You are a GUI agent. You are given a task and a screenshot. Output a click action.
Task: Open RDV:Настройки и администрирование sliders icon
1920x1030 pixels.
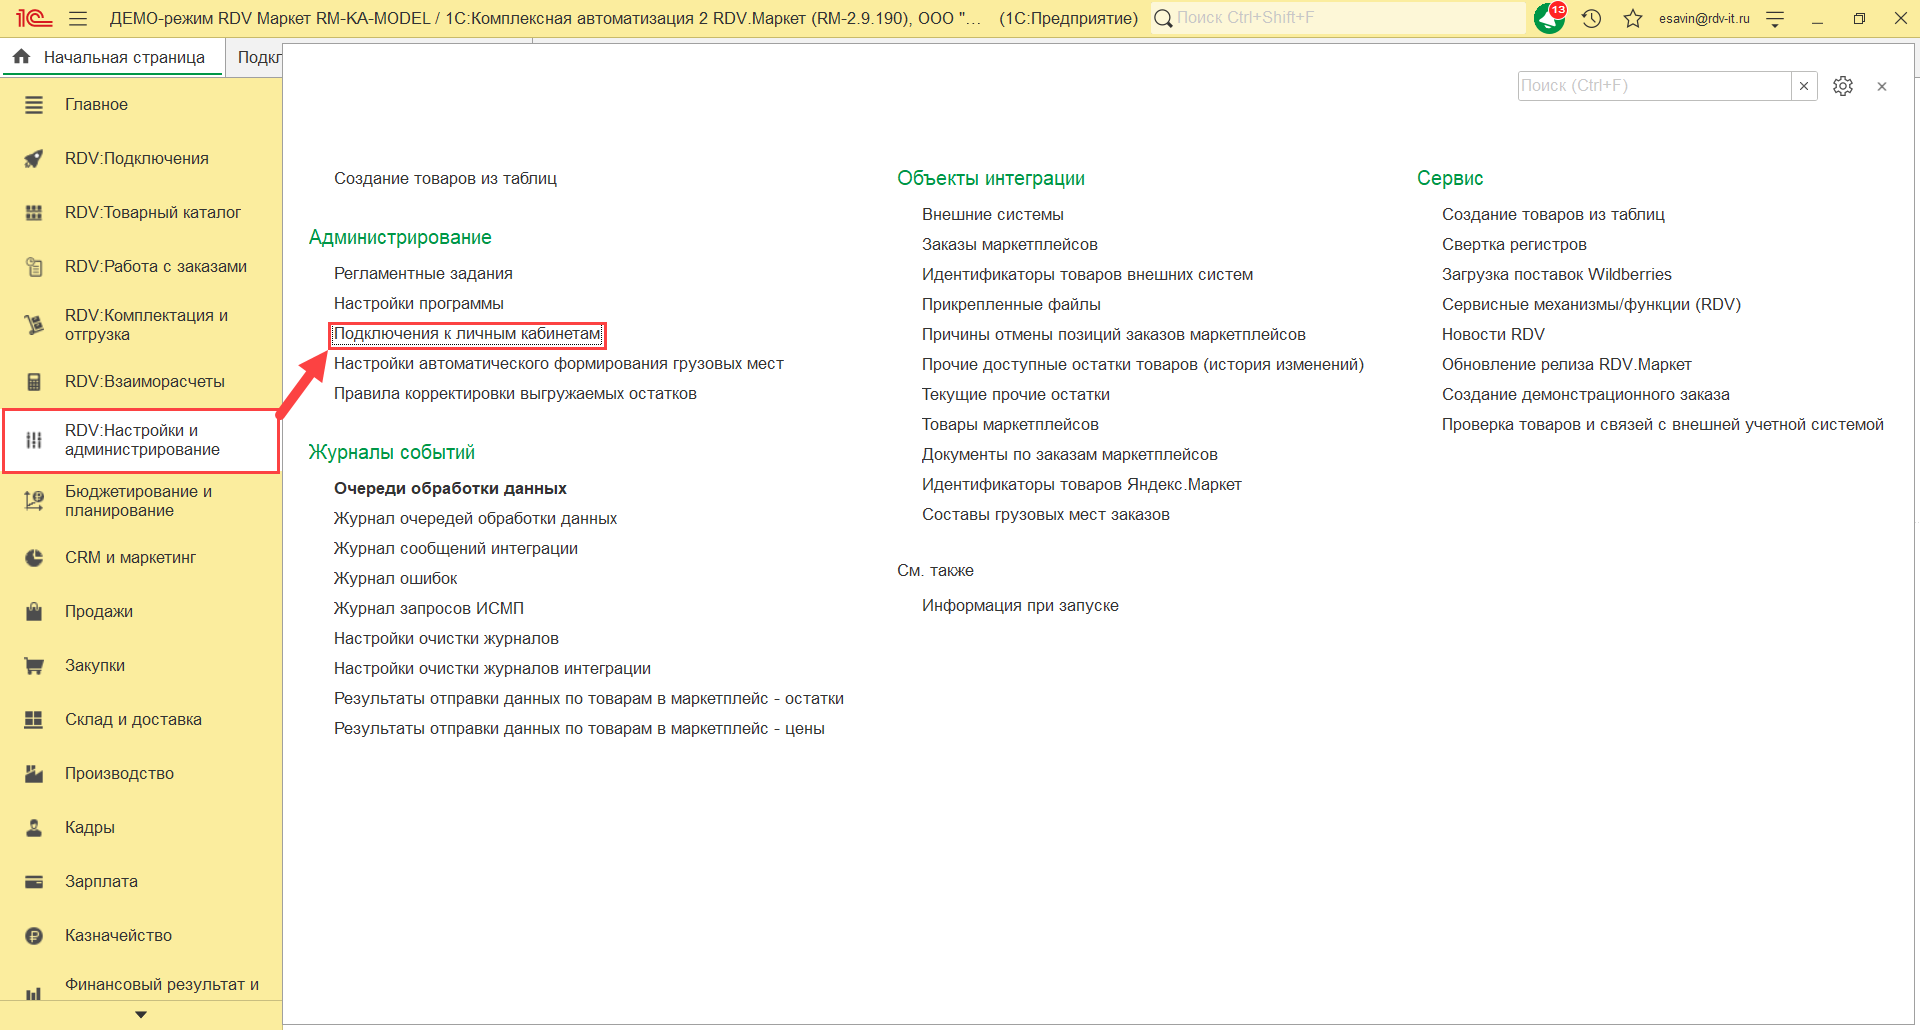pyautogui.click(x=34, y=440)
